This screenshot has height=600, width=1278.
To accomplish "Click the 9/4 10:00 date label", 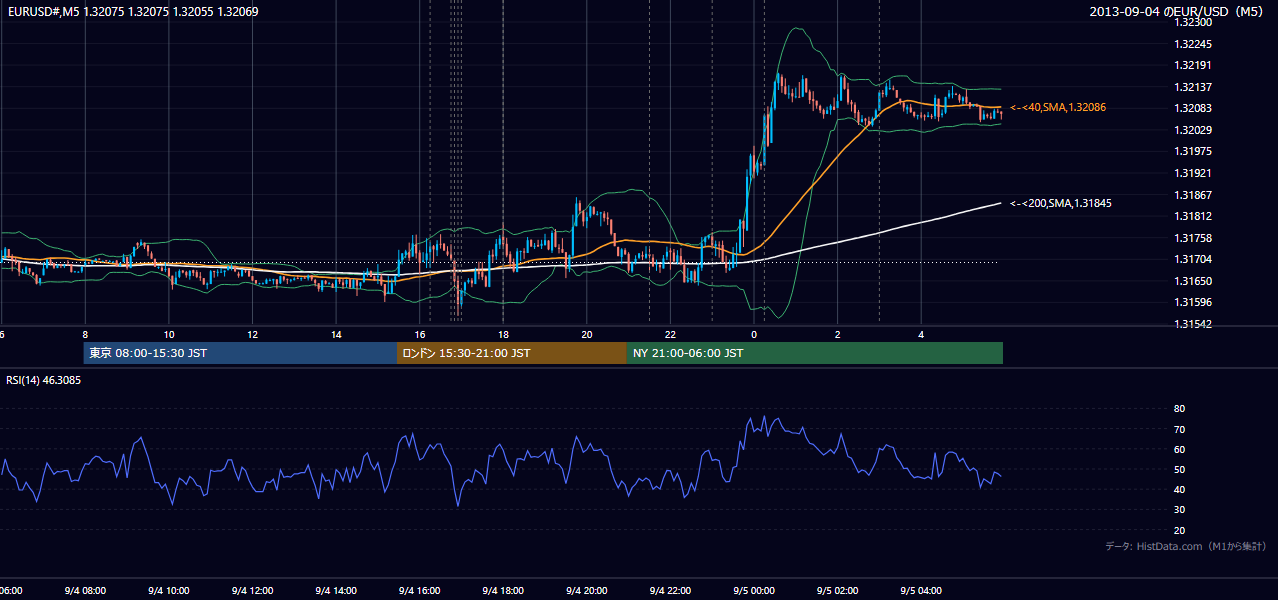I will [169, 590].
